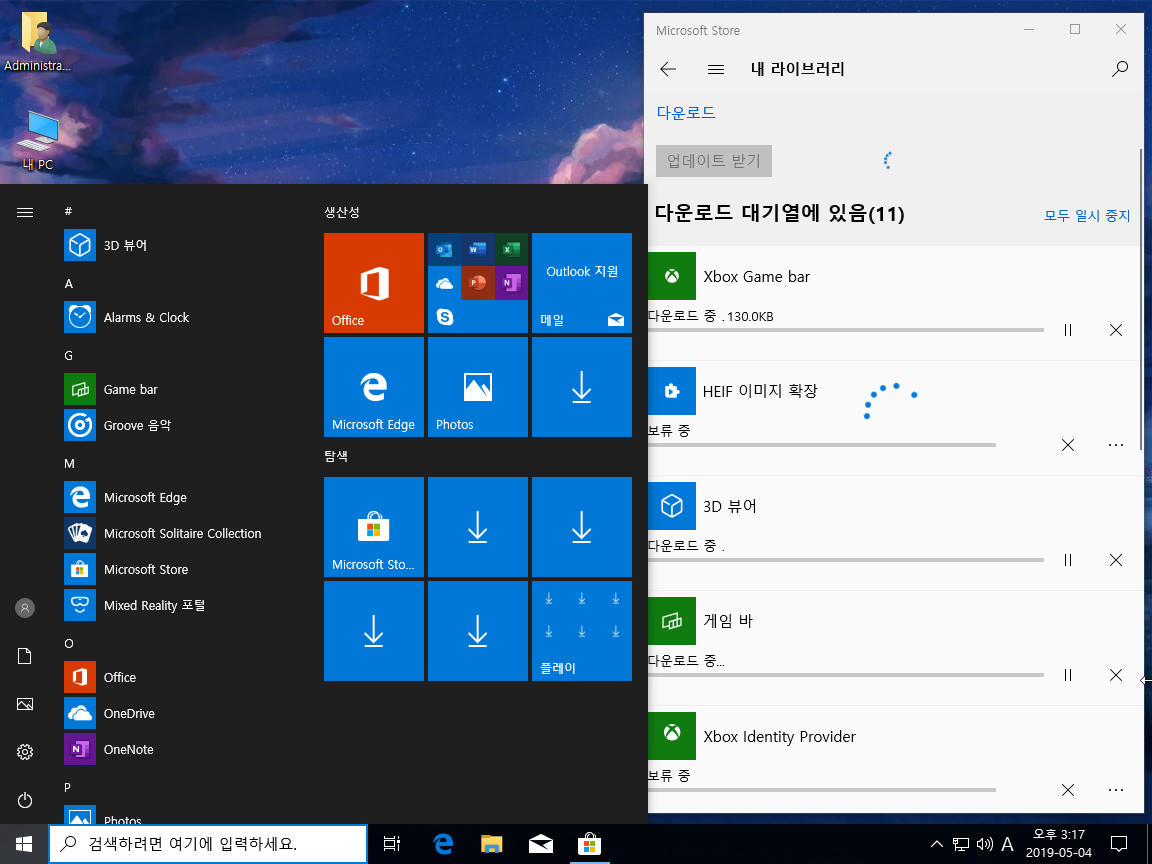Cancel 3D 뷰어 download in Store

(x=1115, y=561)
